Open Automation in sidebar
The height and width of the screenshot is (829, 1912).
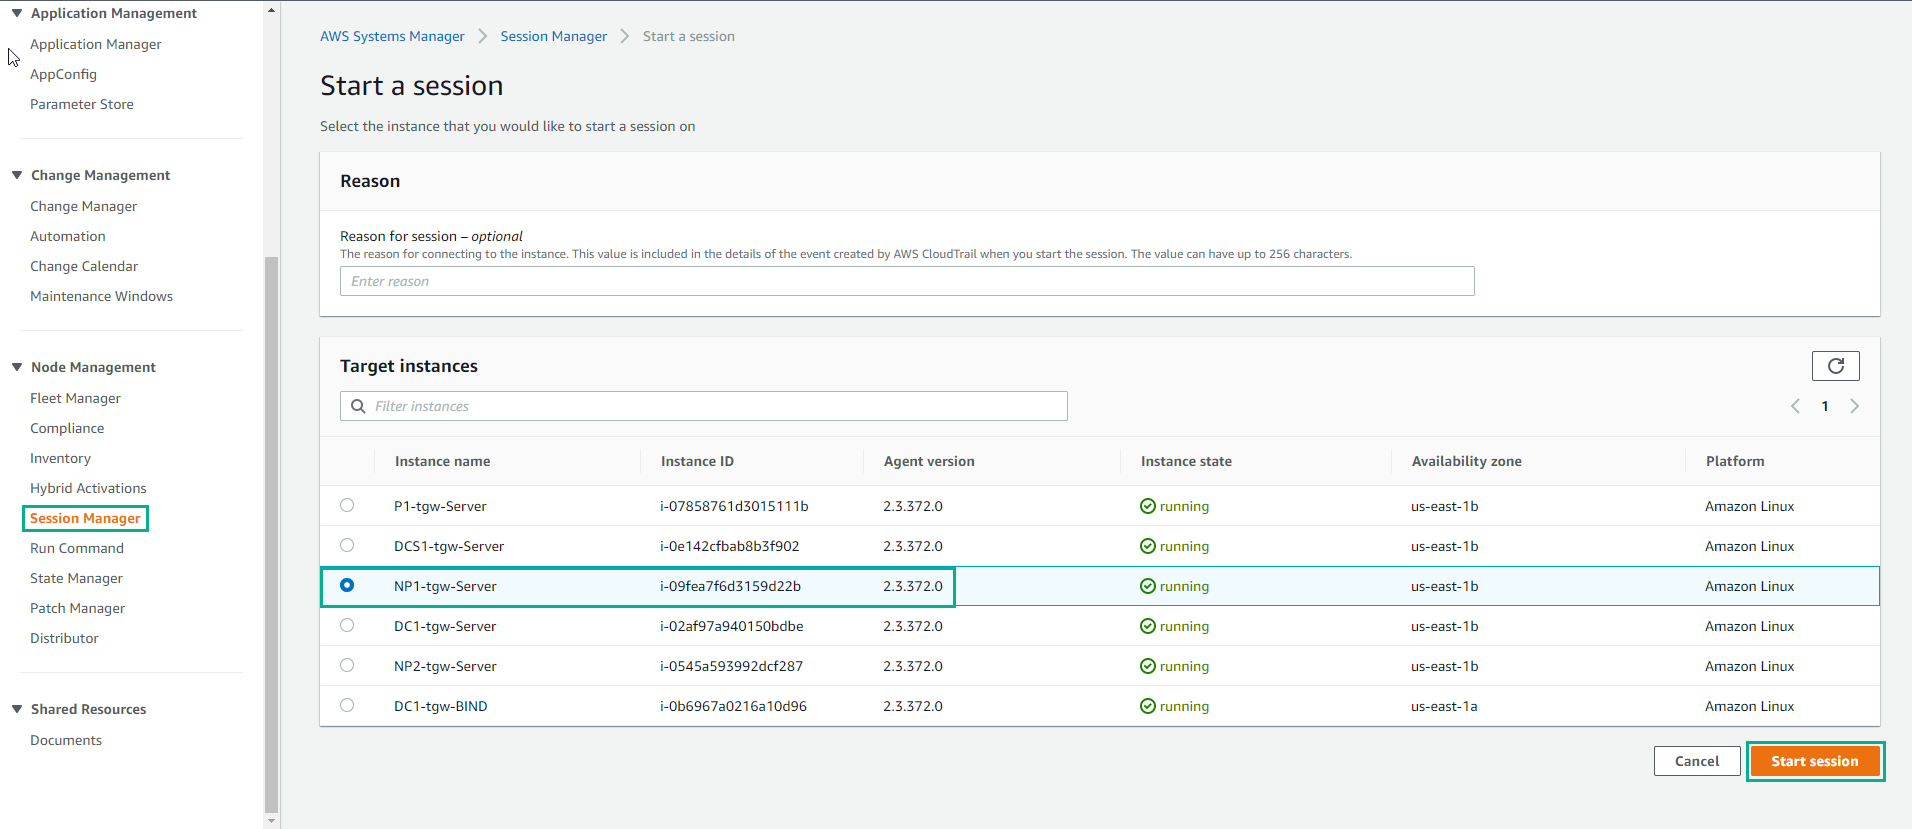point(68,236)
